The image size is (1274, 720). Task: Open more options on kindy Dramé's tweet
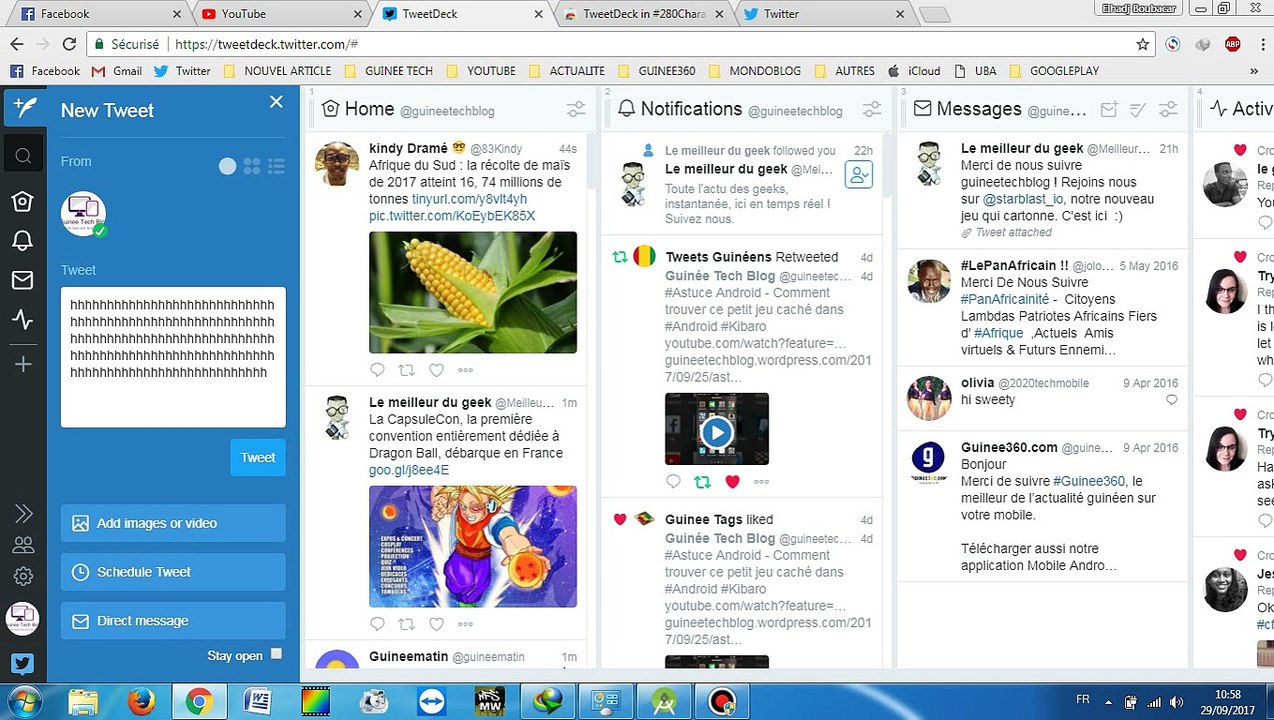tap(465, 370)
